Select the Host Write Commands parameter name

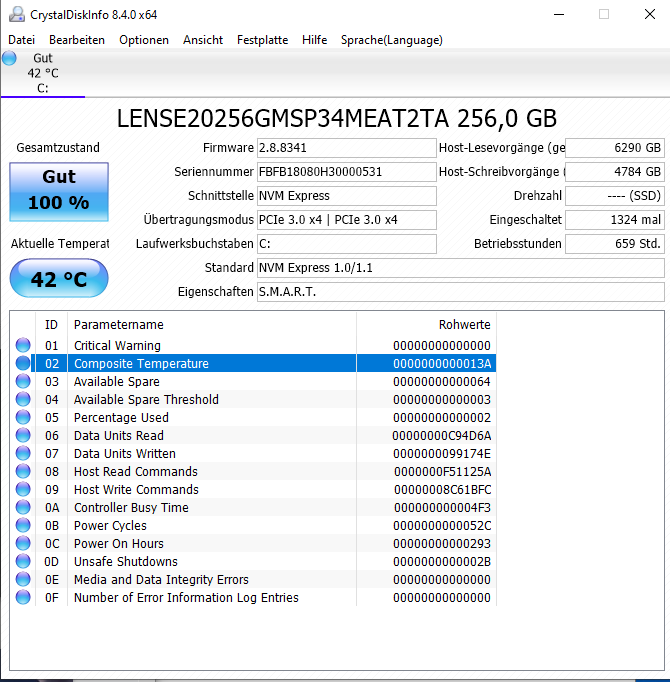tap(136, 489)
